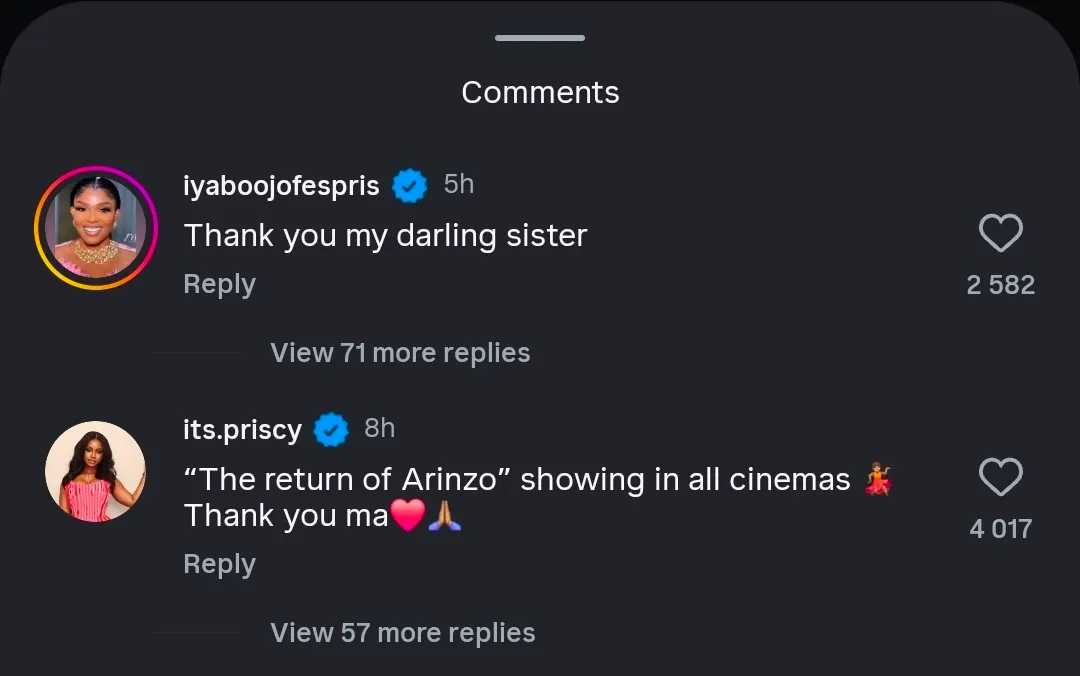Viewport: 1080px width, 676px height.
Task: Expand 'View 71 more replies'
Action: tap(400, 353)
